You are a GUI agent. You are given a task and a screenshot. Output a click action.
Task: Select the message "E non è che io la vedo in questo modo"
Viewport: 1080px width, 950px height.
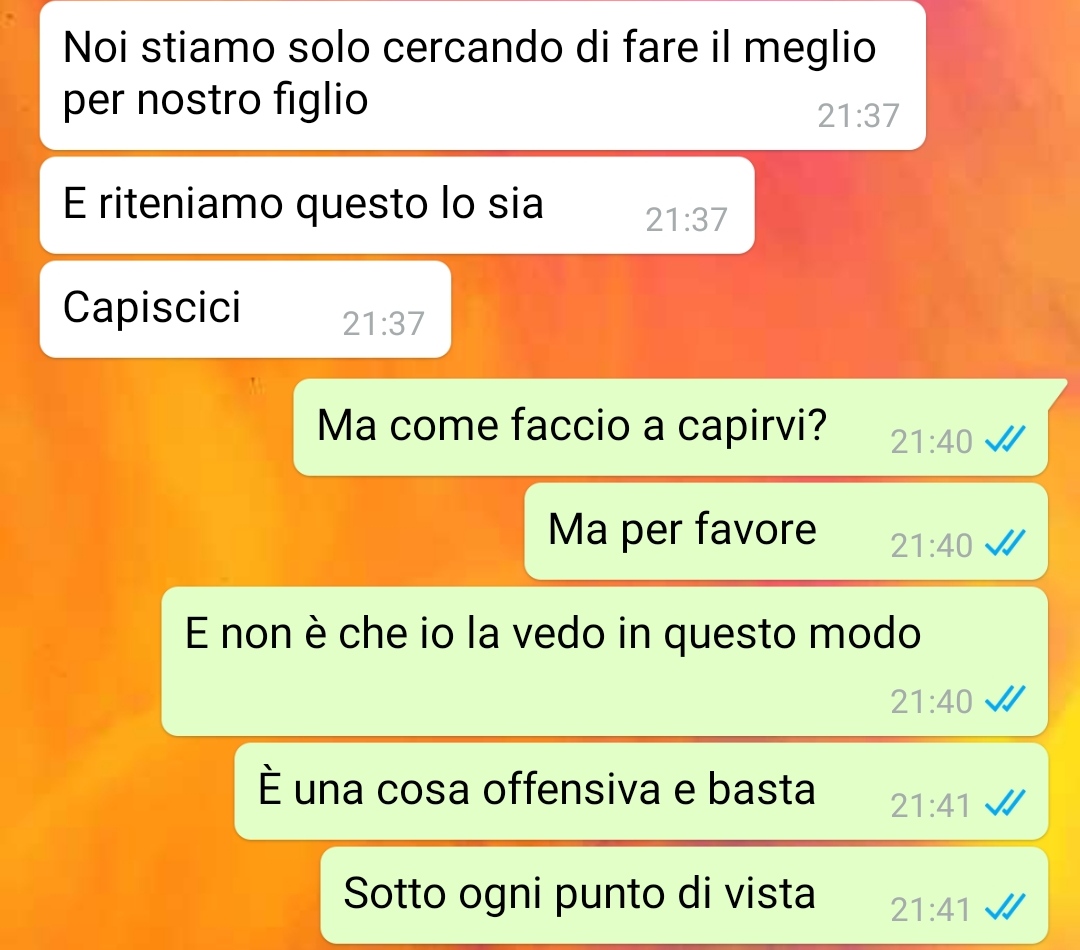[x=605, y=661]
